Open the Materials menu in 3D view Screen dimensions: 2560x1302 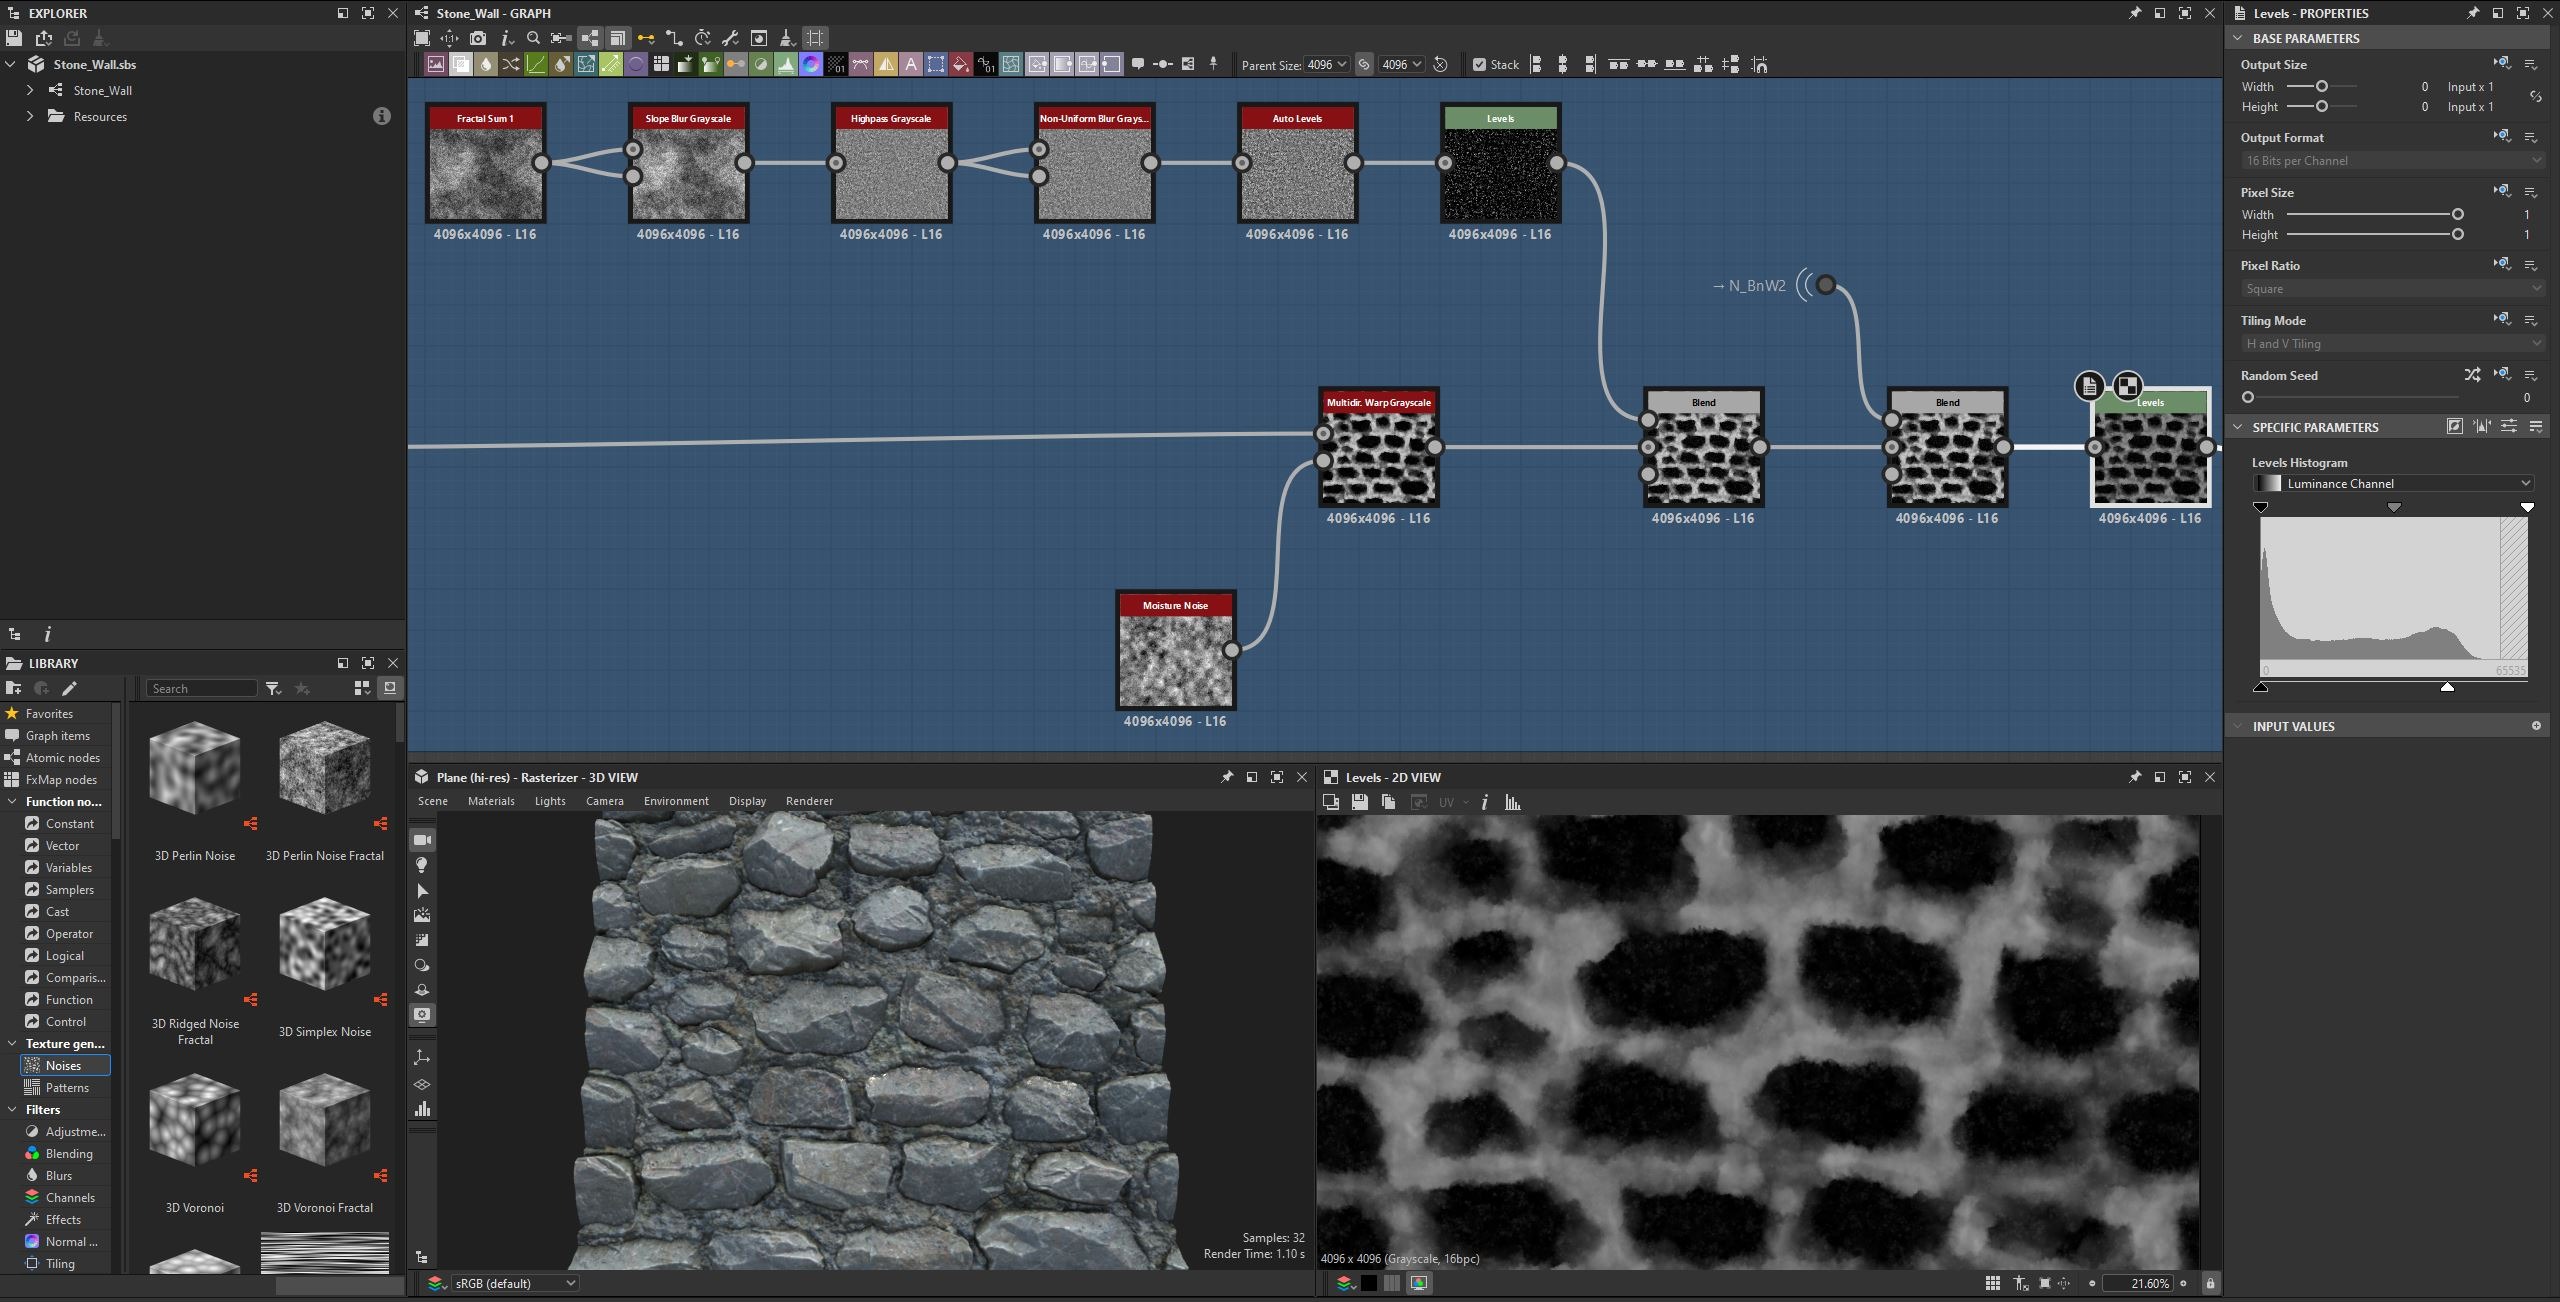click(x=491, y=801)
